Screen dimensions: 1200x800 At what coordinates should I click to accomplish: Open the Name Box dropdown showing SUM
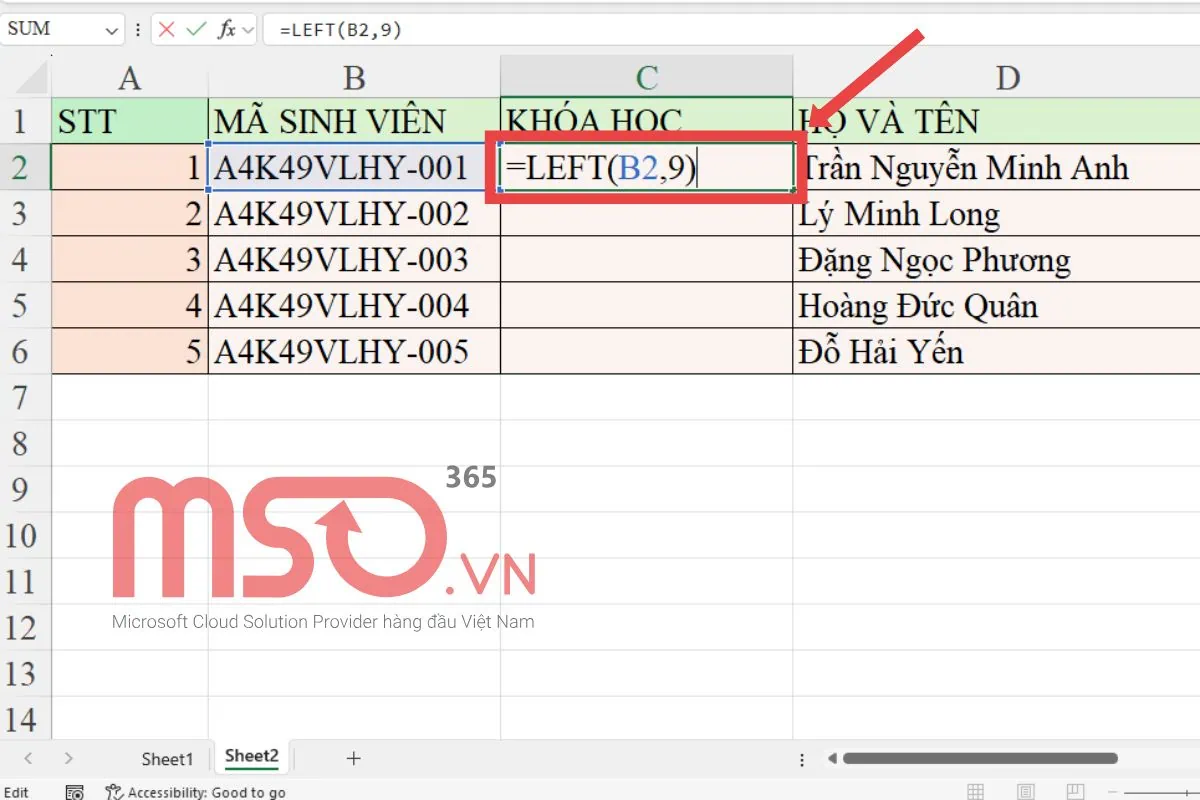111,29
